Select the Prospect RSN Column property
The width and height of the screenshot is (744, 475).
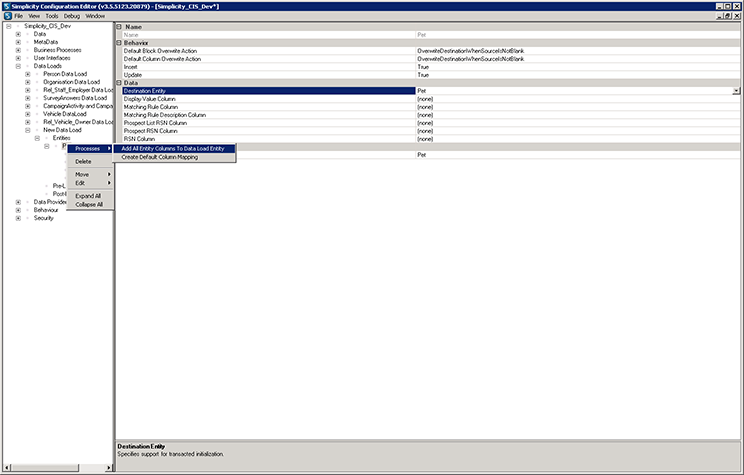[269, 131]
